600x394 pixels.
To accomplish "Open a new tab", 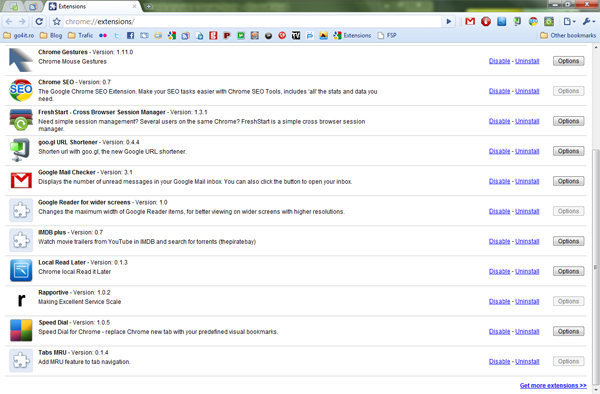I will click(x=148, y=7).
